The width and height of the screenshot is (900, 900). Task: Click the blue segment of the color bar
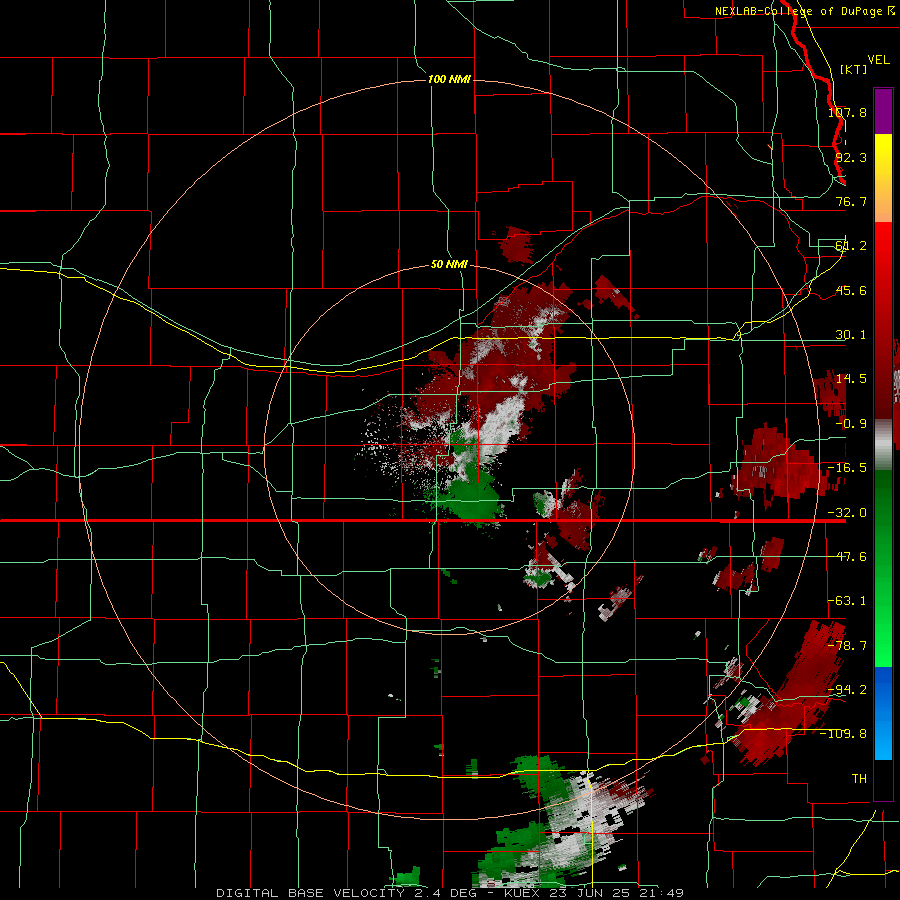coord(883,713)
